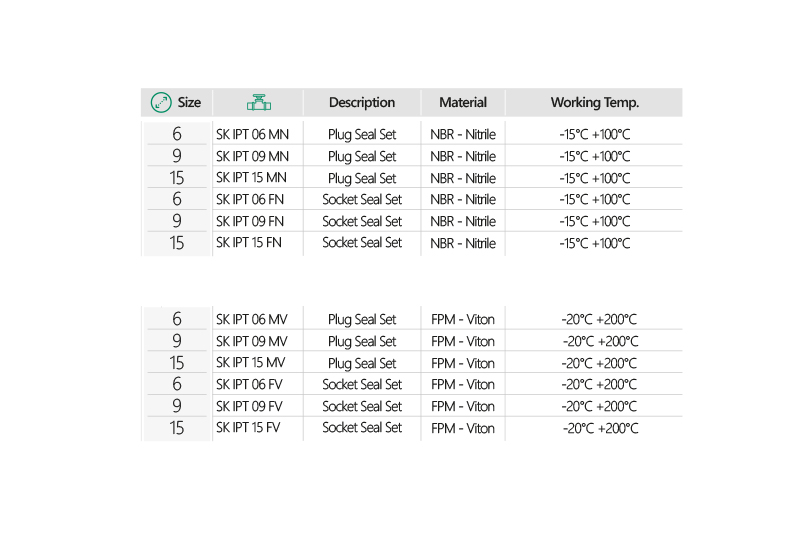
Task: Pick the SK IPT 15 FN code
Action: (x=251, y=242)
